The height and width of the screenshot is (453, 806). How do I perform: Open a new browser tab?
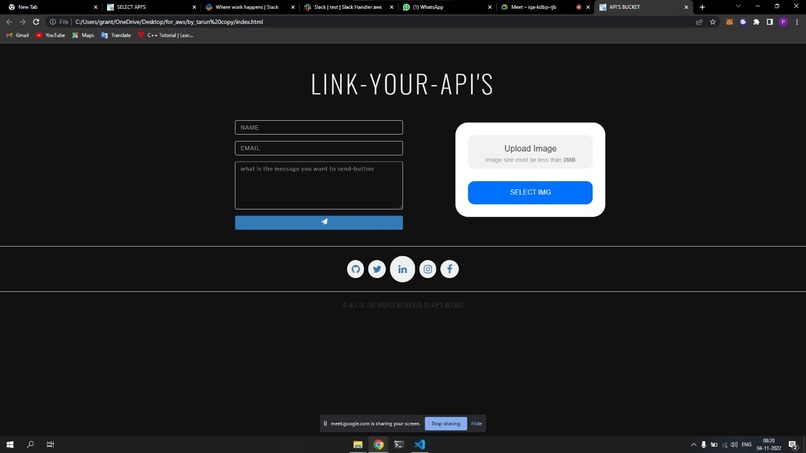coord(702,7)
